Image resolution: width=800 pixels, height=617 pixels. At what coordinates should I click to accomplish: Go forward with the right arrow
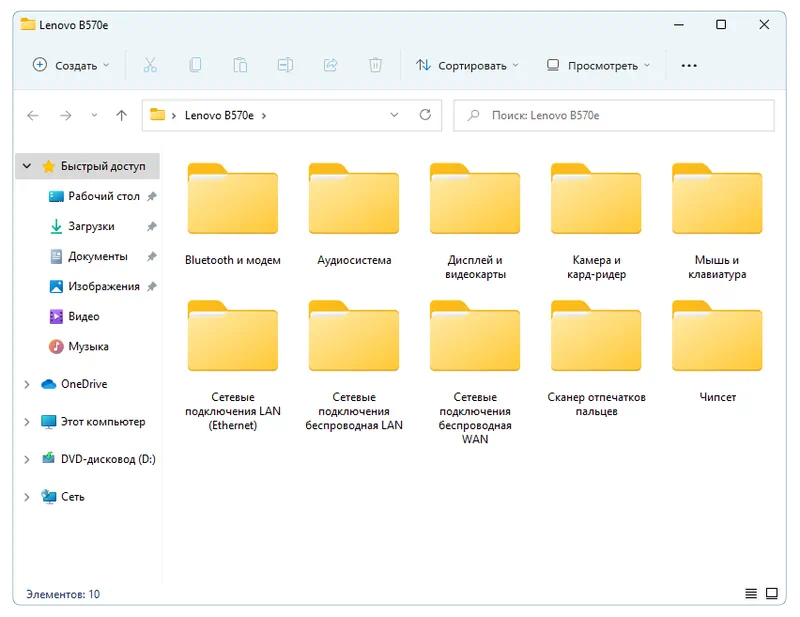[65, 116]
